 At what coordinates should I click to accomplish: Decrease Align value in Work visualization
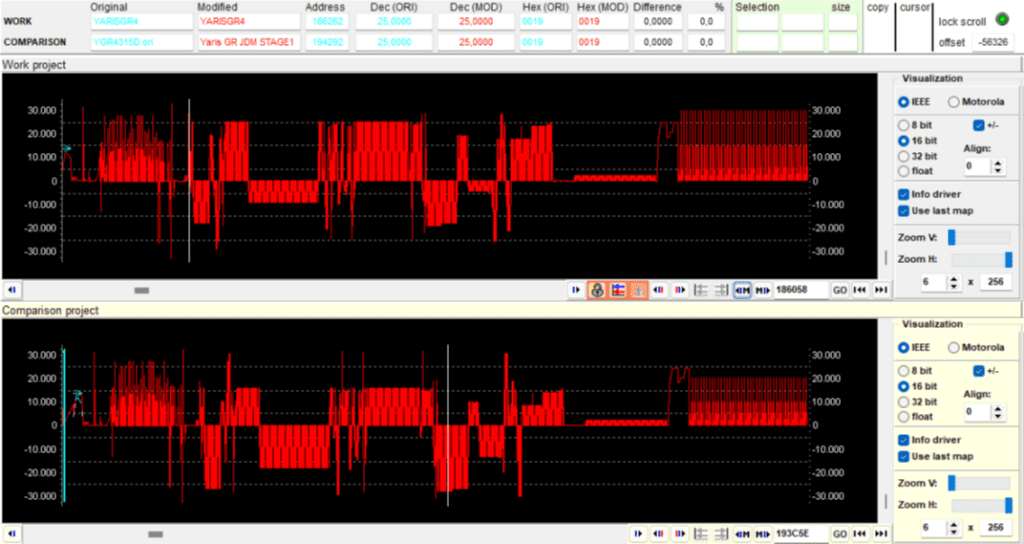pos(997,170)
